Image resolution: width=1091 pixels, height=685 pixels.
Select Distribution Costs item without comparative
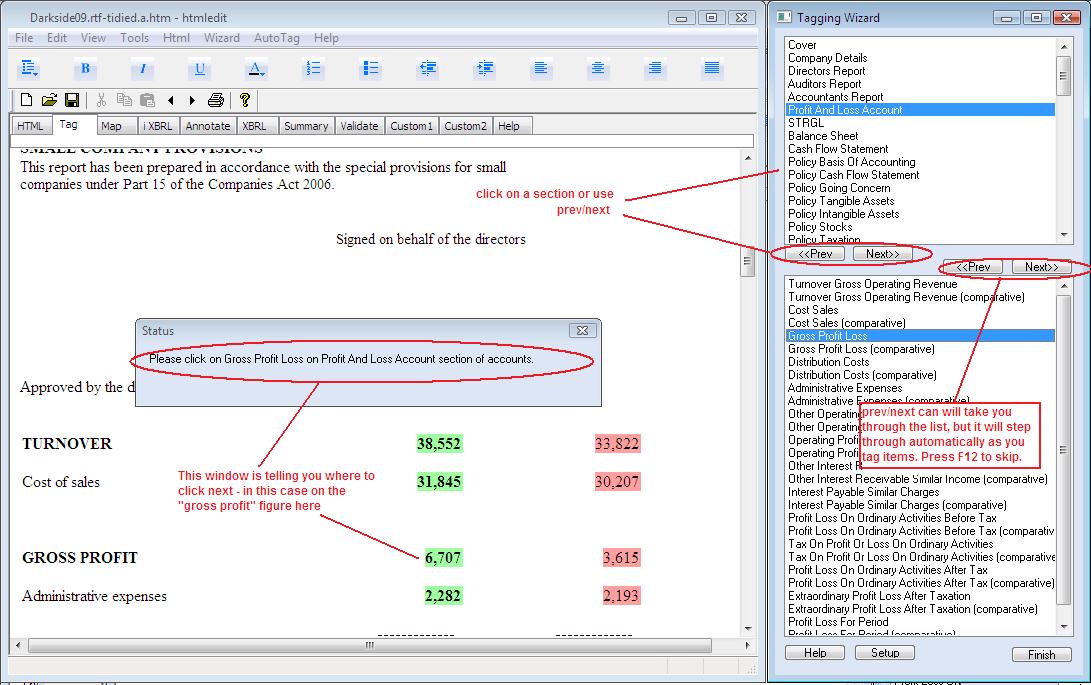pos(828,362)
